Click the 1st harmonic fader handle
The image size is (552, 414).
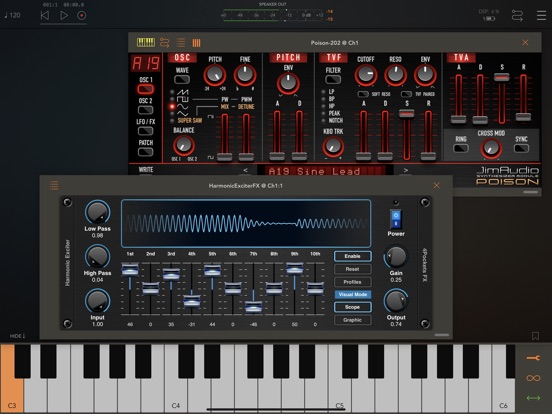click(x=130, y=270)
